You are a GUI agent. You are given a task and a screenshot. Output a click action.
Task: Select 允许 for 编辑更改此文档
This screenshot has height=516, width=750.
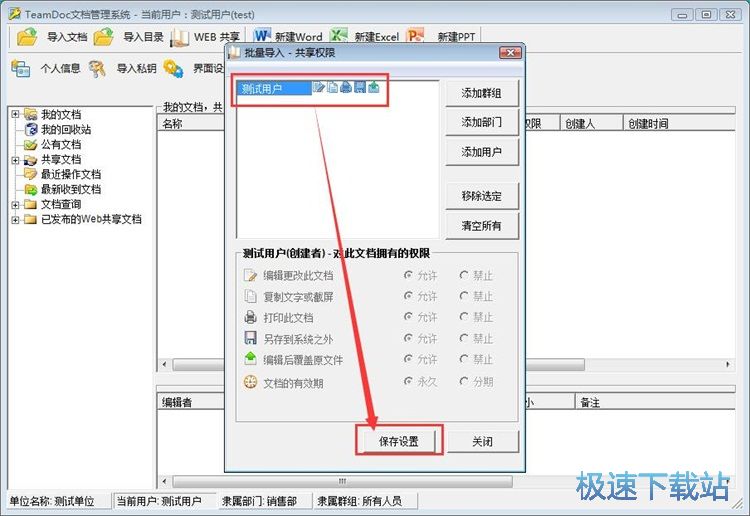pos(408,275)
